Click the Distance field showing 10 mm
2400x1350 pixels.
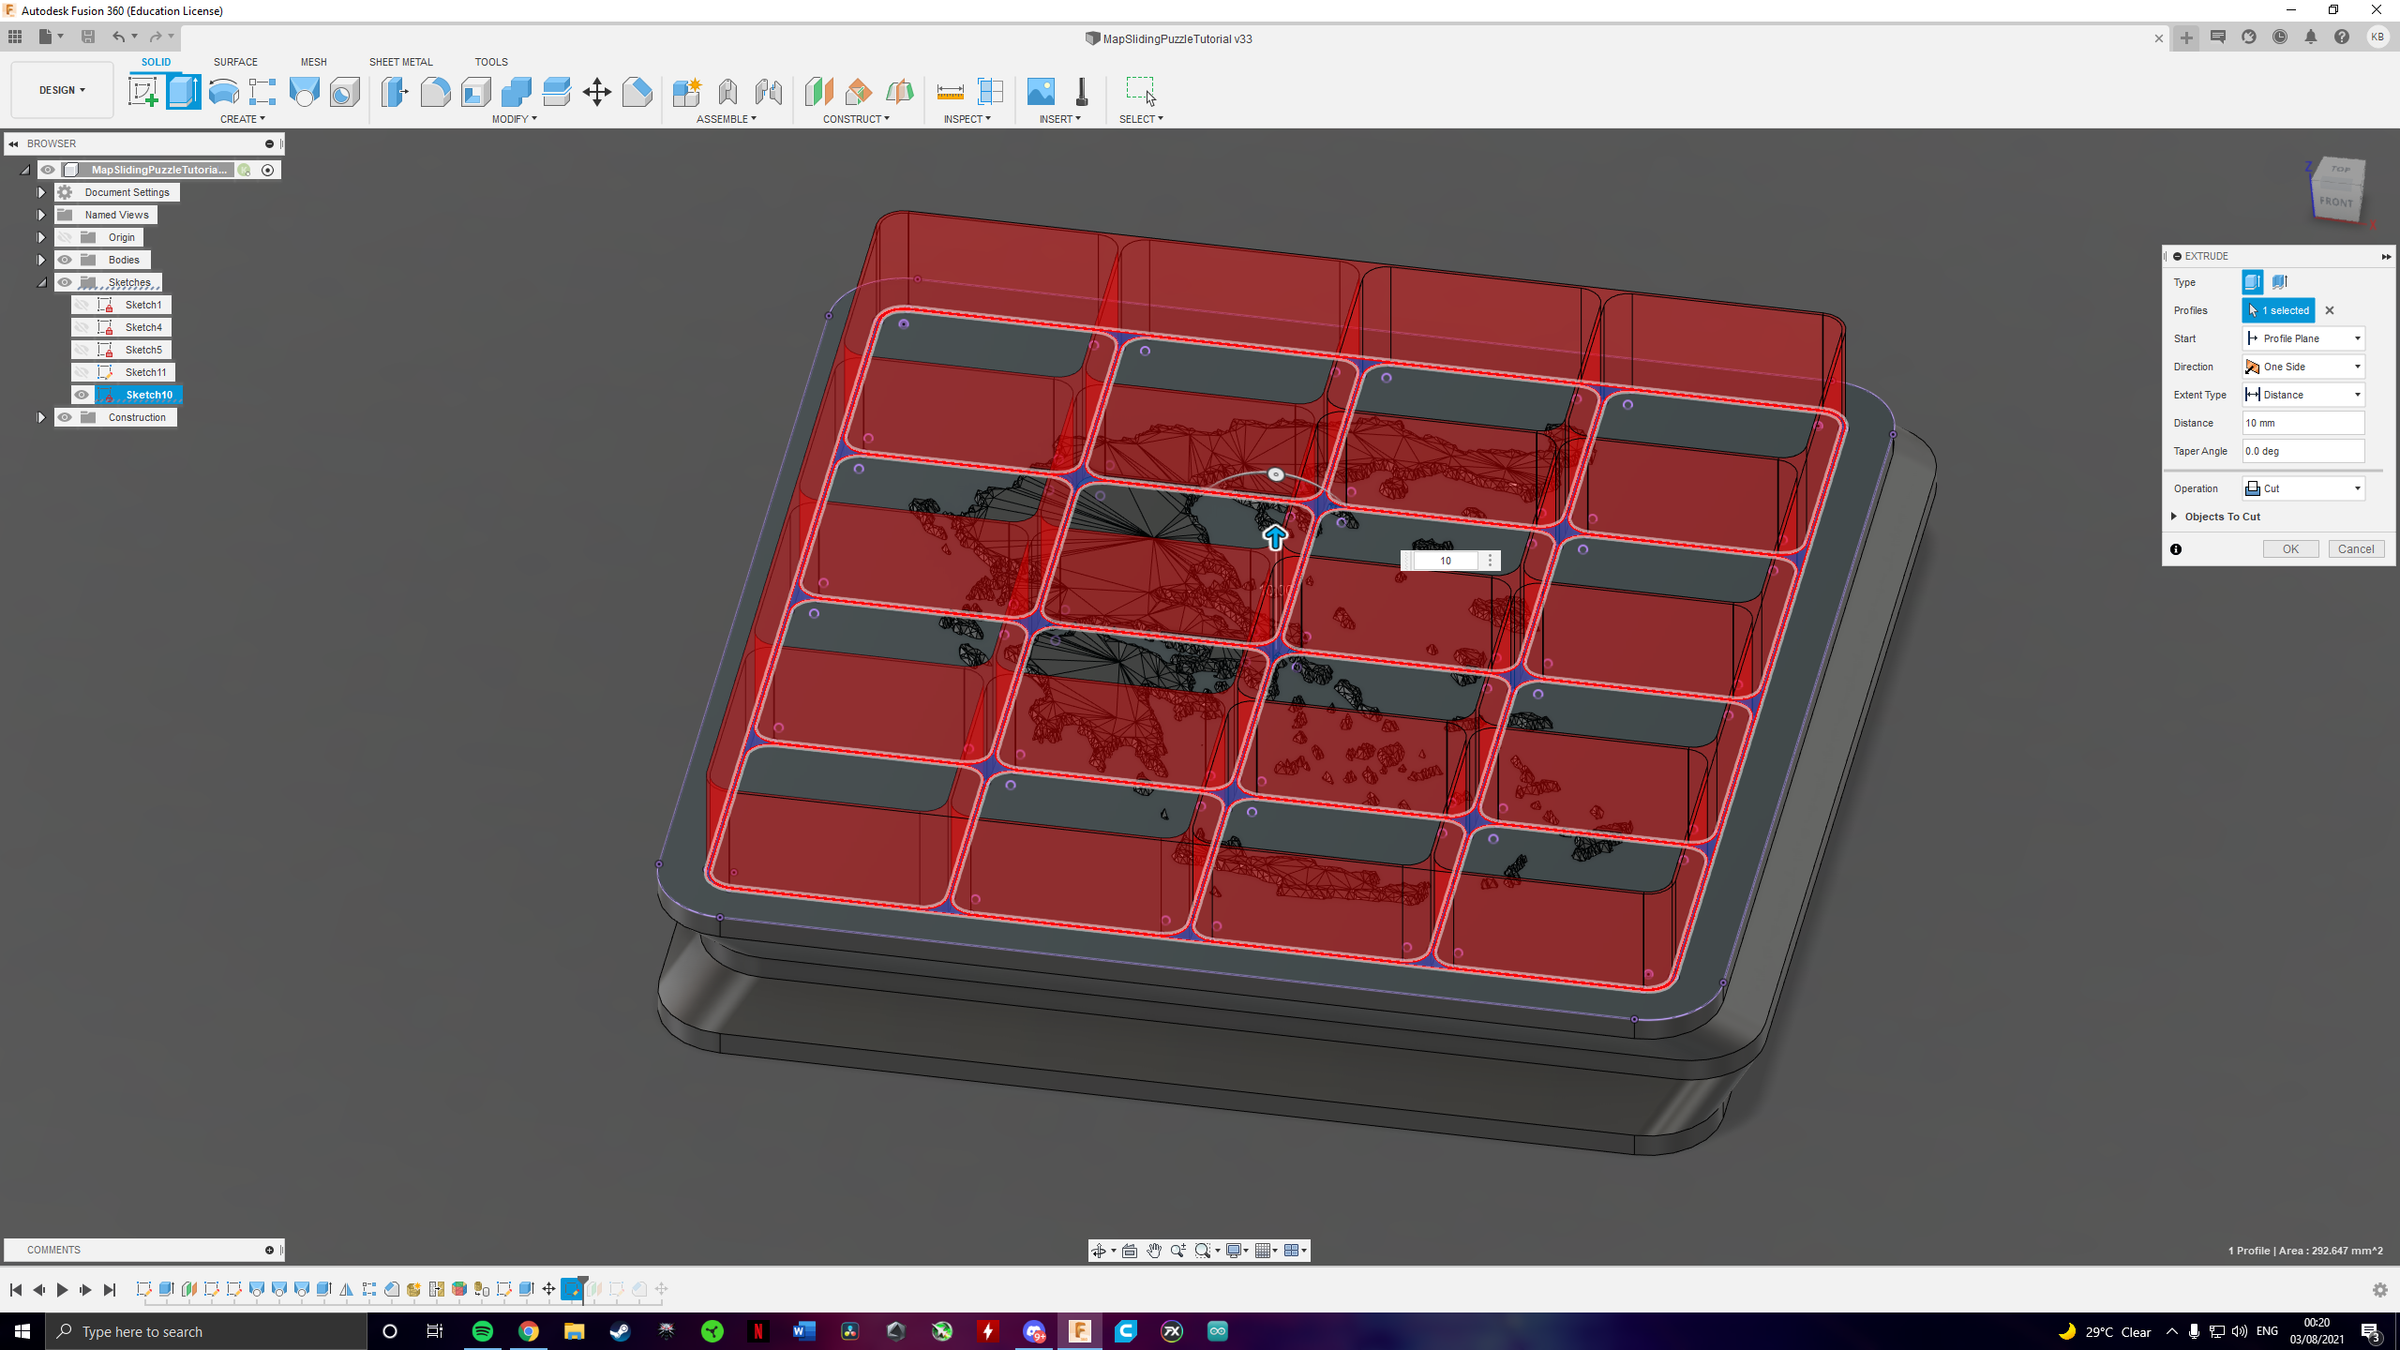(2303, 422)
